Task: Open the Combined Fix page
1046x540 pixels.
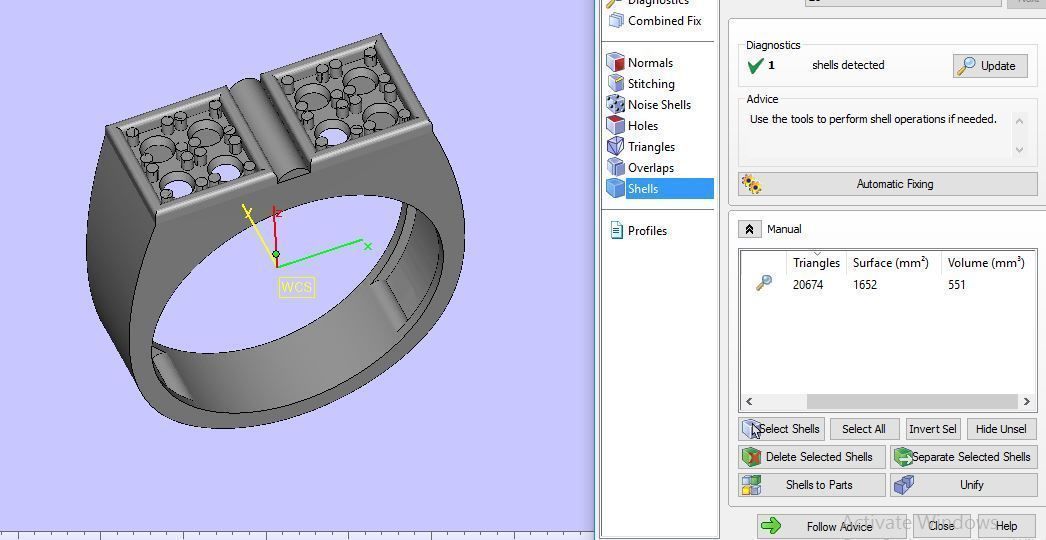Action: 664,21
